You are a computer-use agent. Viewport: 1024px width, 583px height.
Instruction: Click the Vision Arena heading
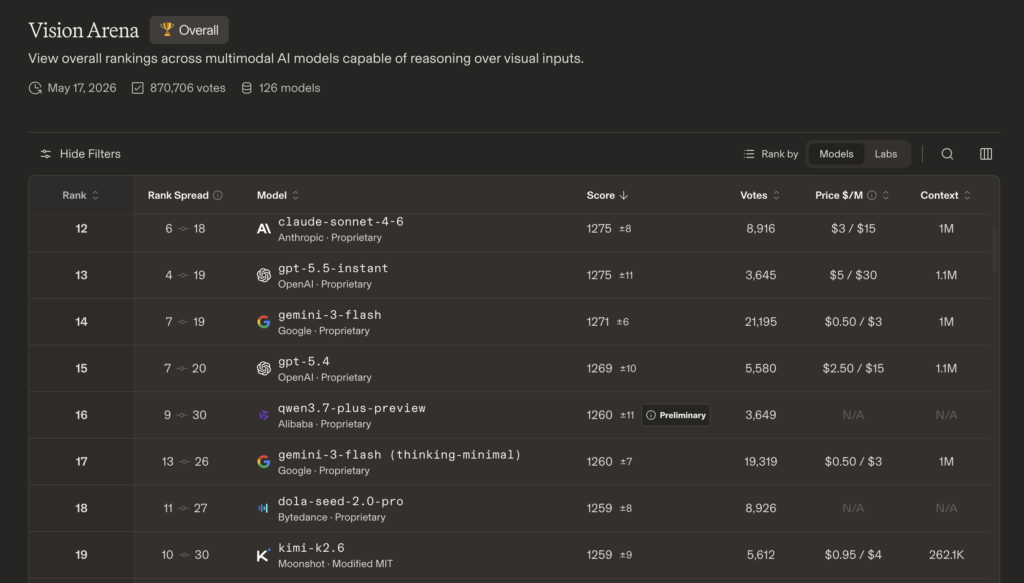pos(84,30)
